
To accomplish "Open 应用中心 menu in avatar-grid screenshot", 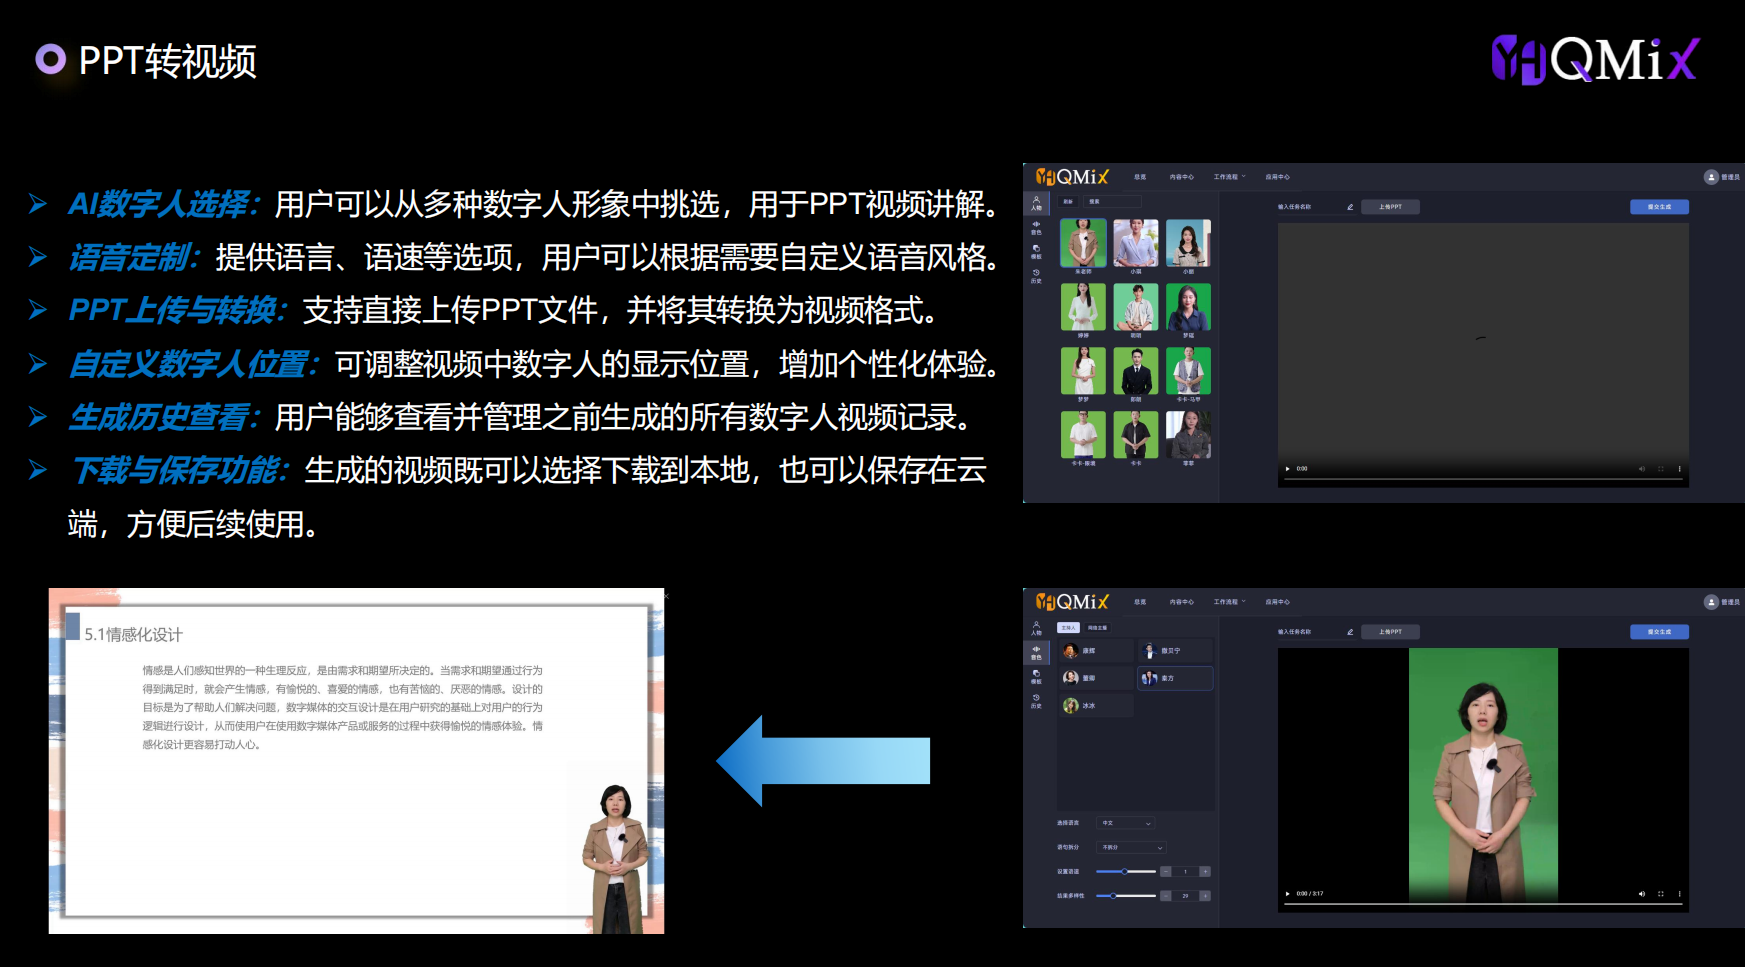I will coord(1277,177).
